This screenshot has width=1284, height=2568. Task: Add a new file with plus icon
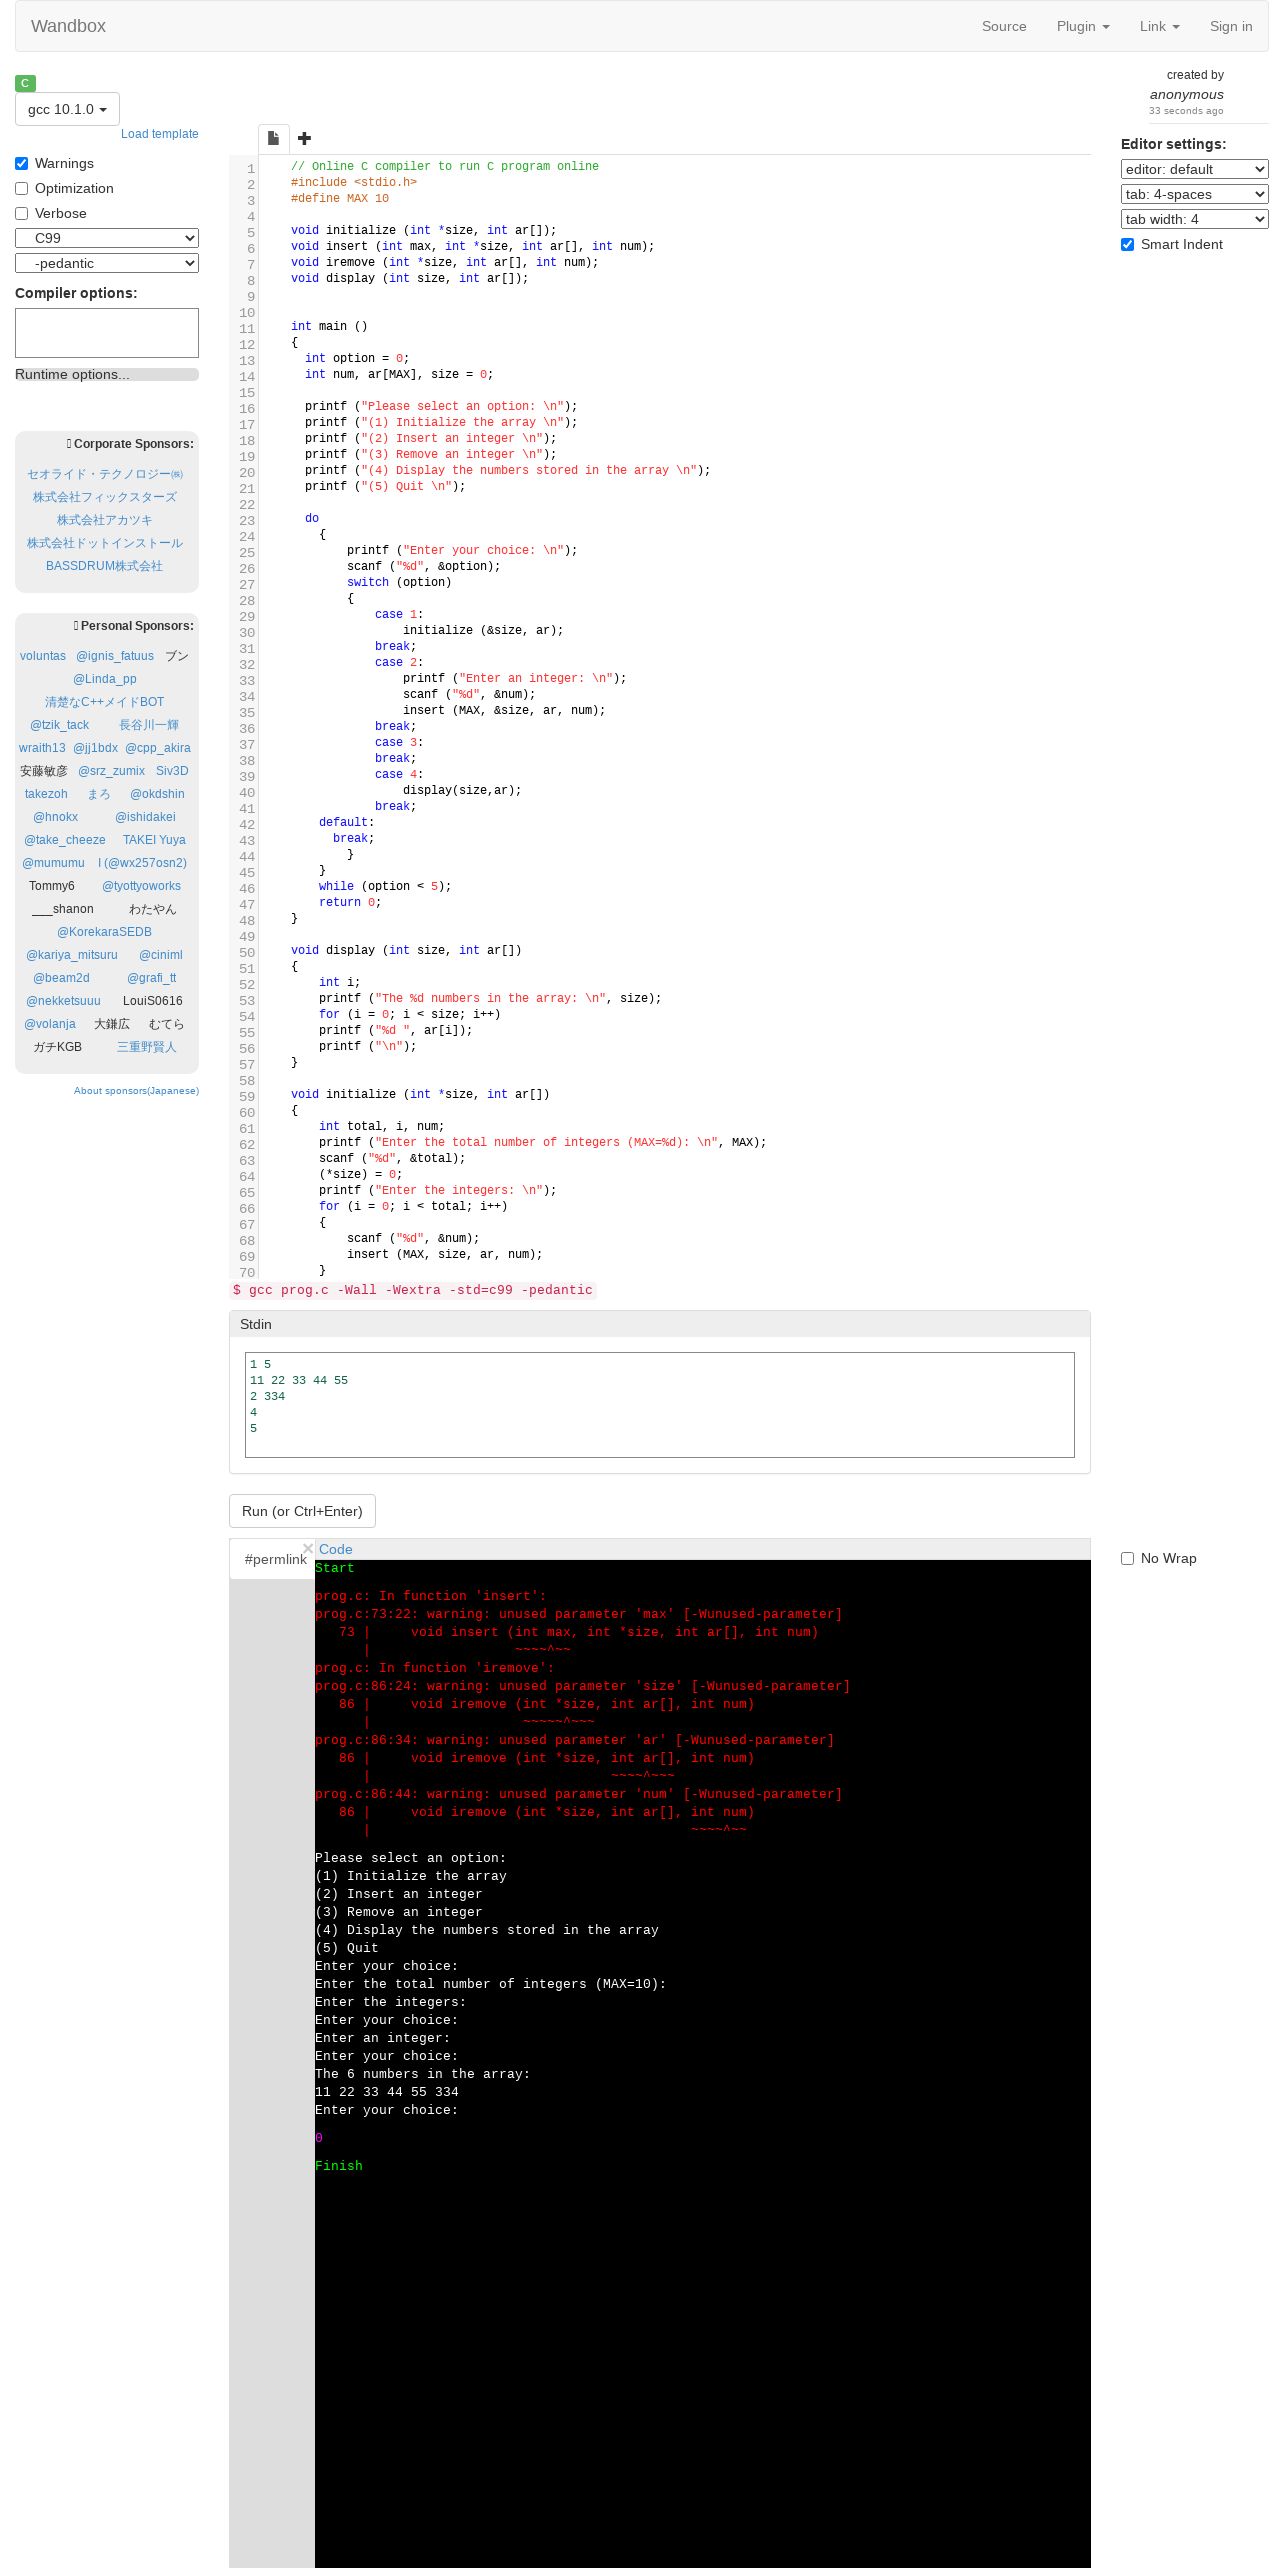point(305,139)
